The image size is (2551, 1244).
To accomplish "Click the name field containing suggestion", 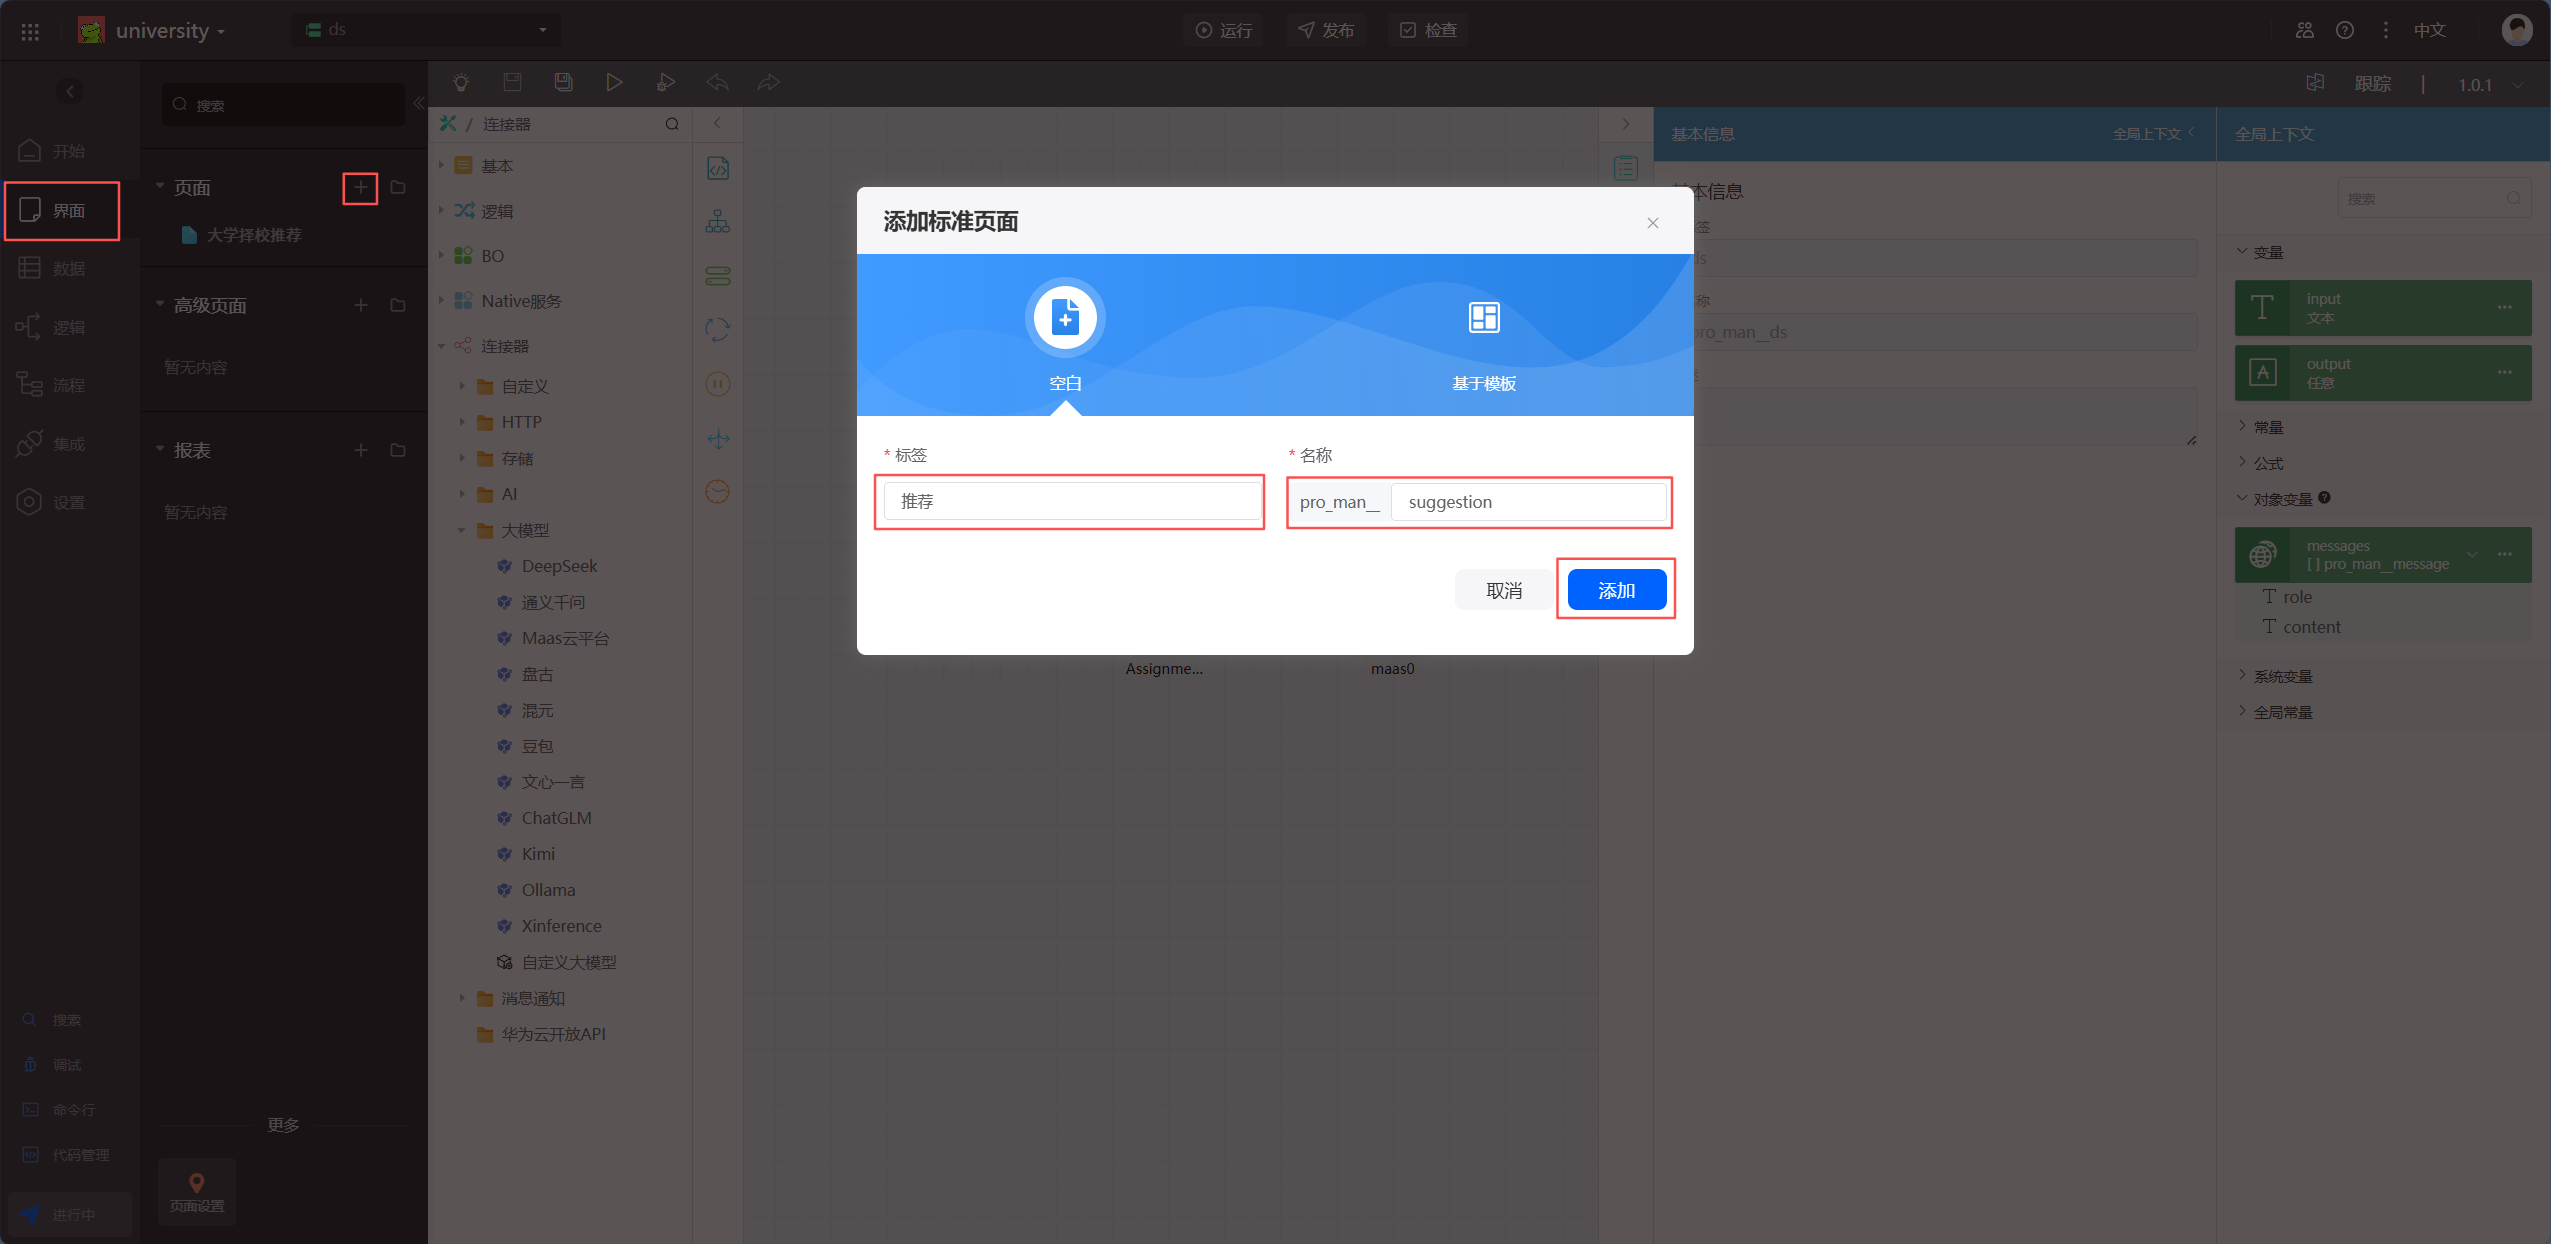I will [x=1527, y=502].
